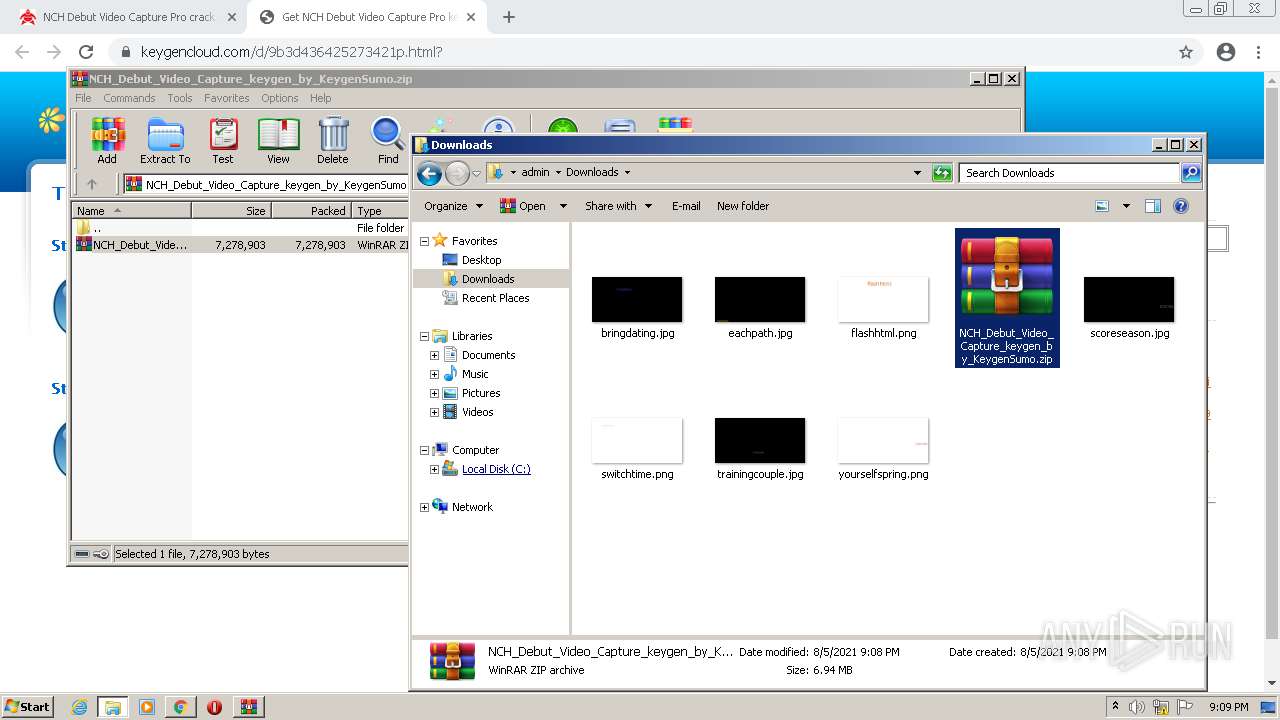1280x720 pixels.
Task: Open the WinRAR Tools menu
Action: pos(180,98)
